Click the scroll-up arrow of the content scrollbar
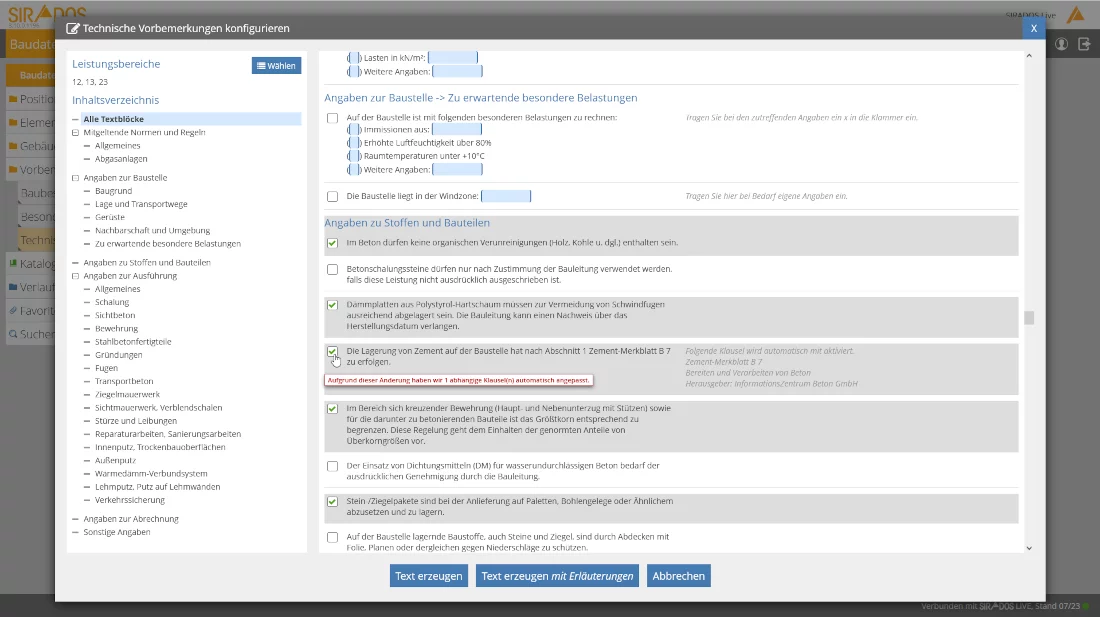 1029,56
